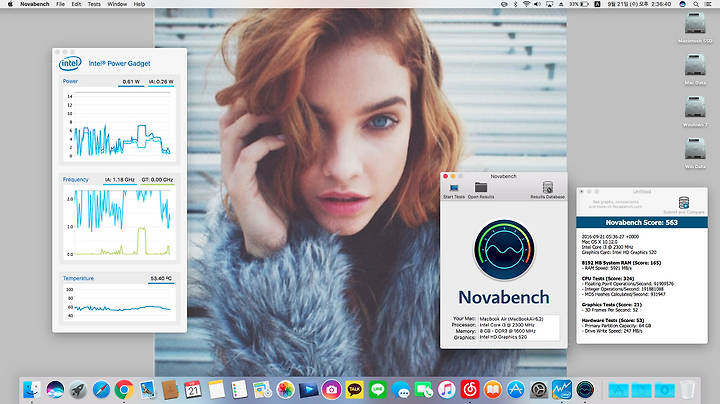The width and height of the screenshot is (720, 404).
Task: Open Google Chrome from the dock
Action: pyautogui.click(x=124, y=390)
